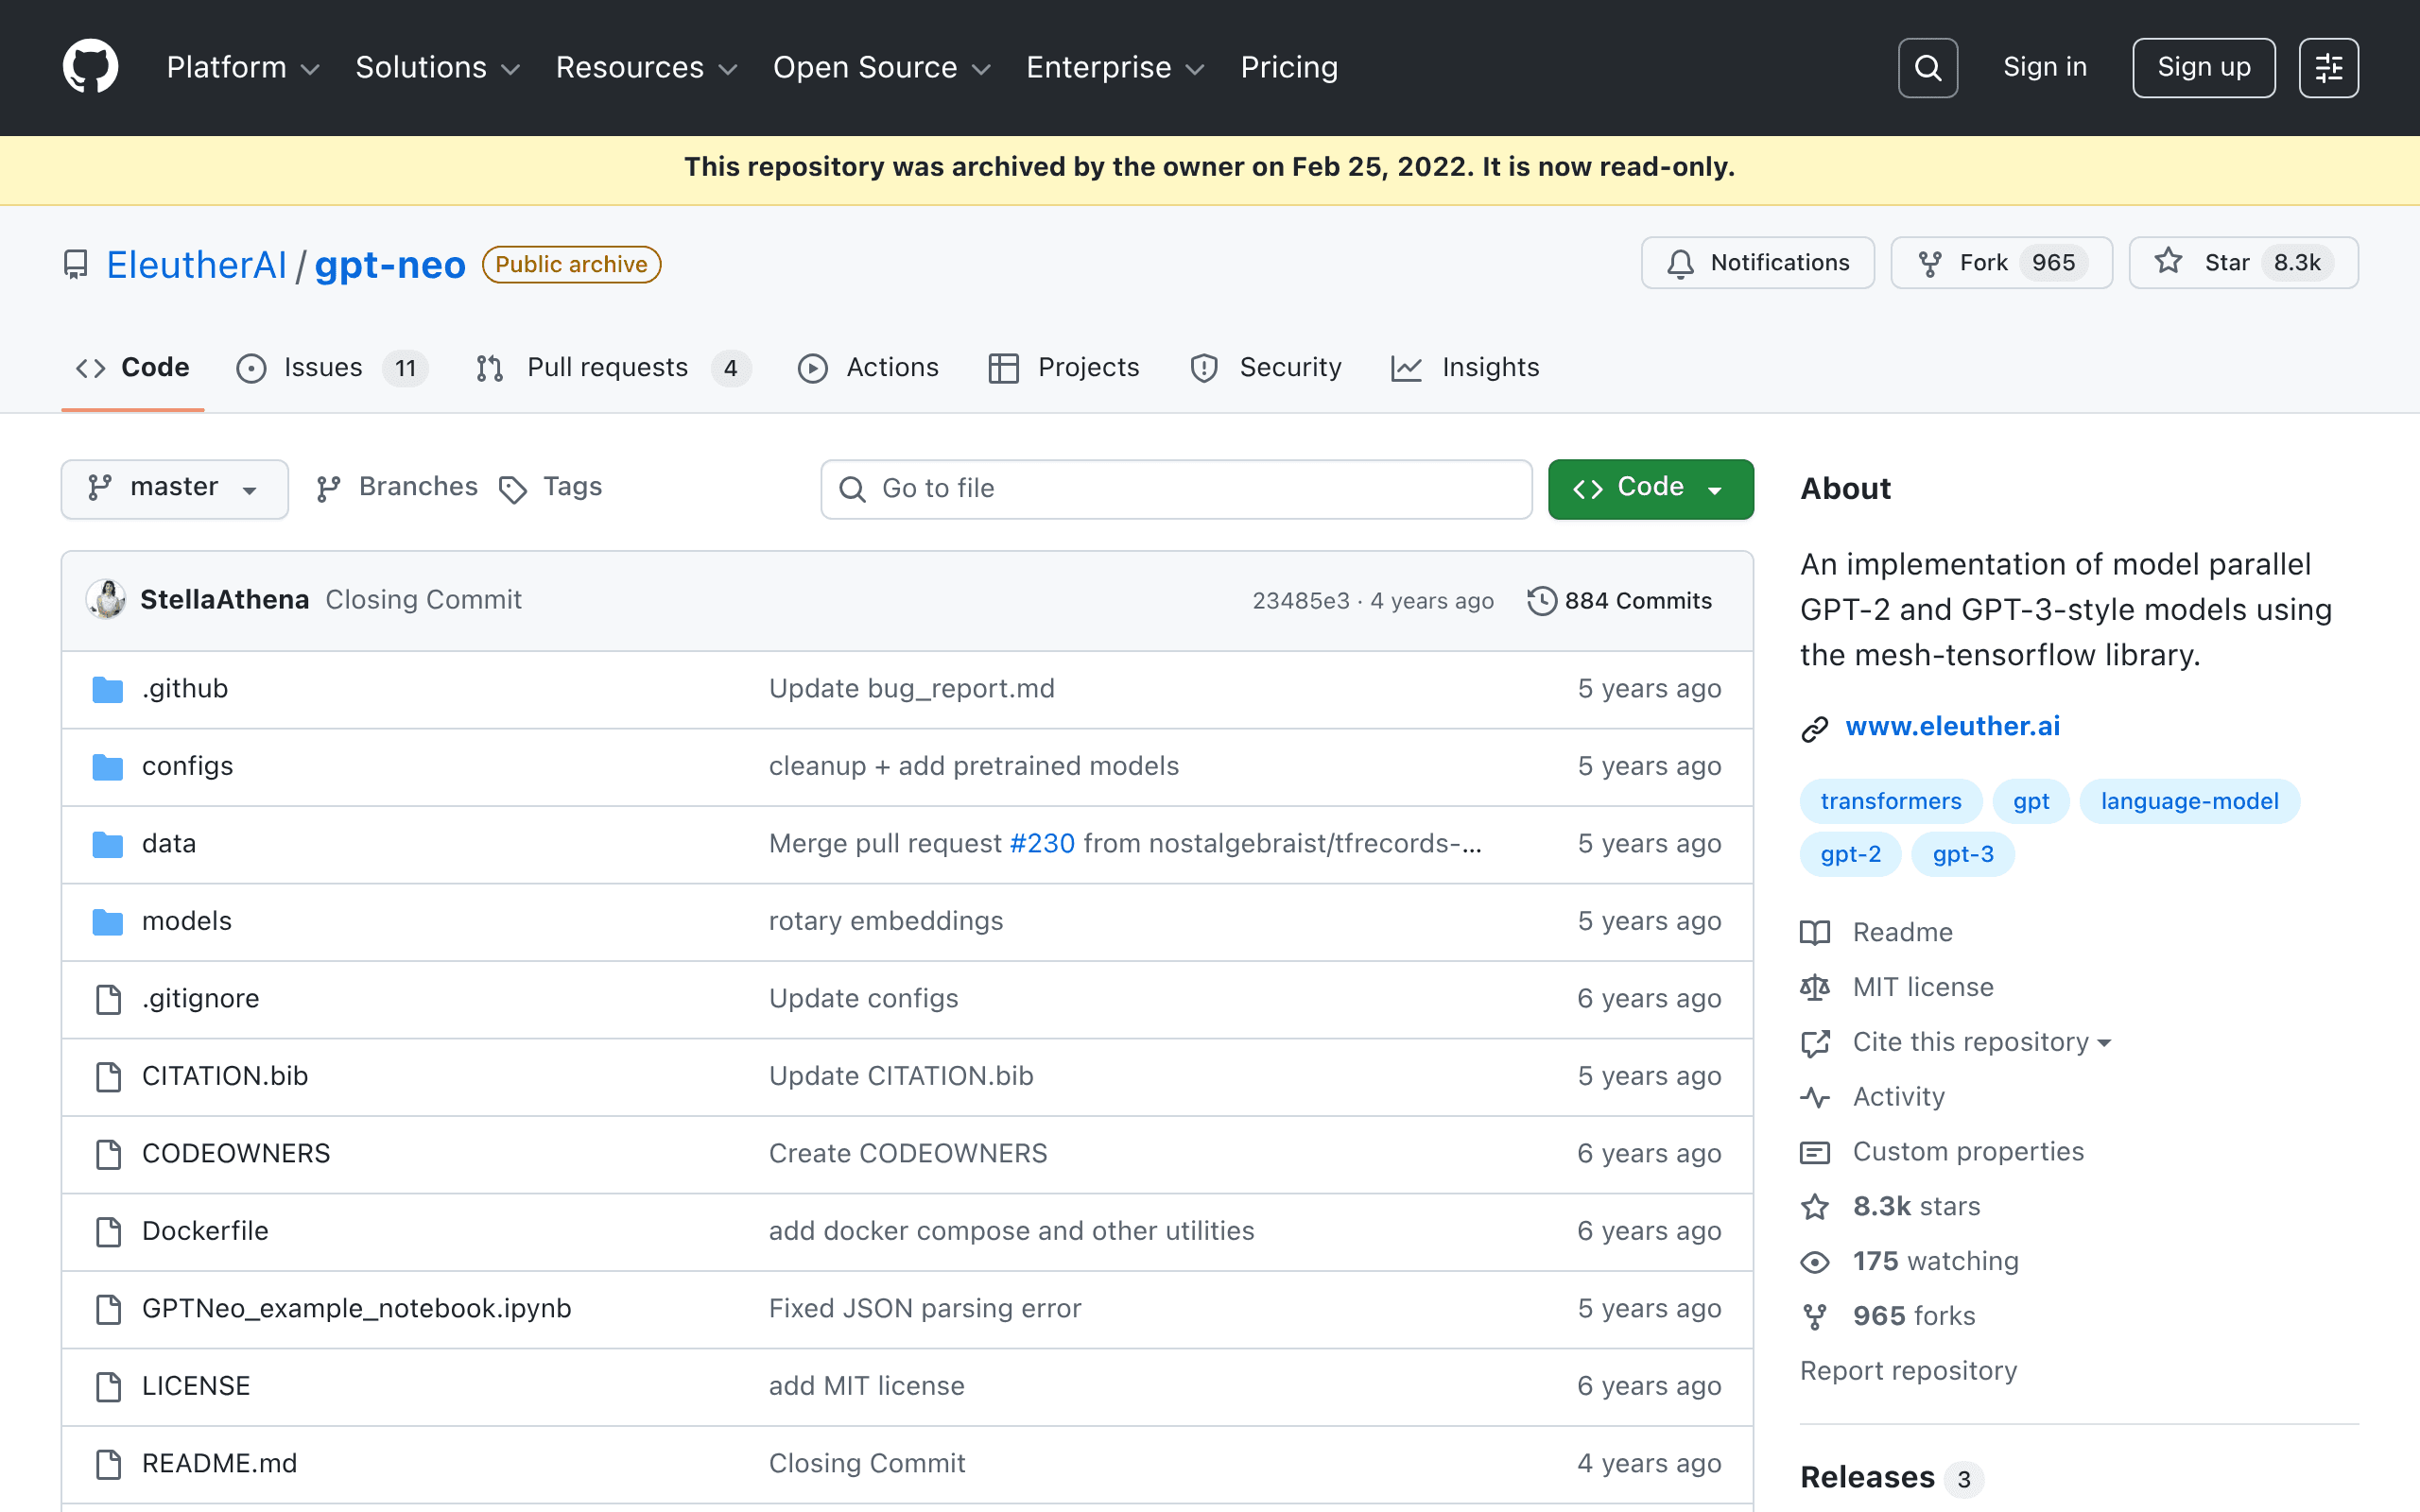Expand the Enterprise menu
The height and width of the screenshot is (1512, 2420).
[1115, 67]
